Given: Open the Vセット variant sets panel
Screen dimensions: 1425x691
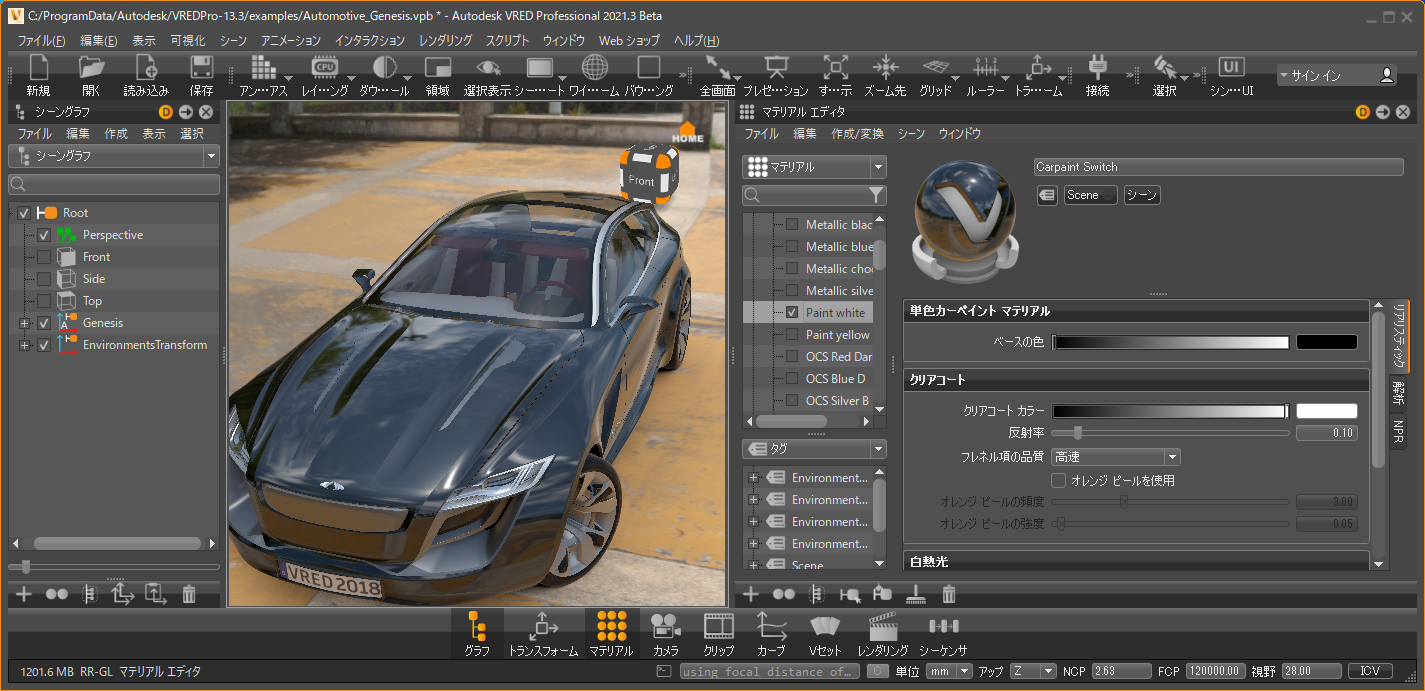Looking at the screenshot, I should coord(825,634).
